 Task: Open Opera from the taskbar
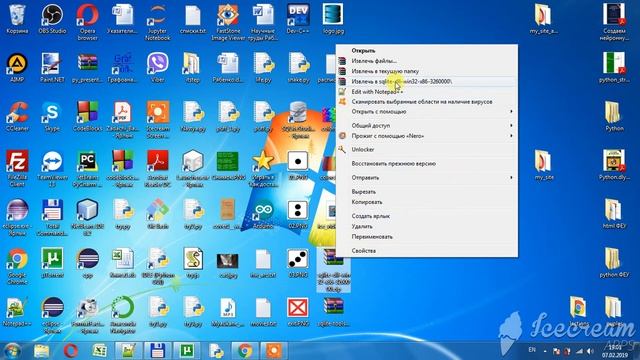[x=71, y=351]
